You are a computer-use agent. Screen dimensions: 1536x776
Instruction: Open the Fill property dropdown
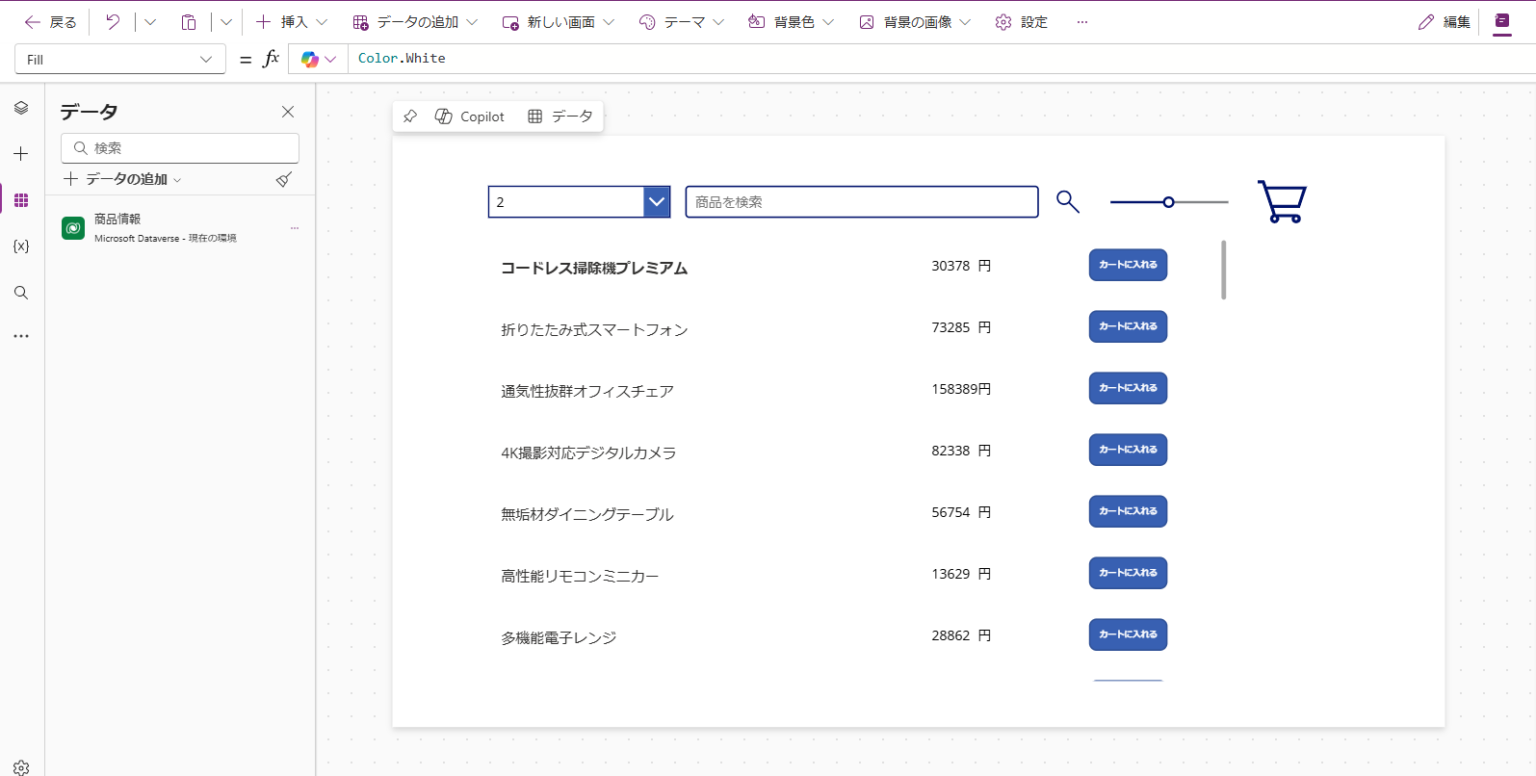tap(119, 58)
